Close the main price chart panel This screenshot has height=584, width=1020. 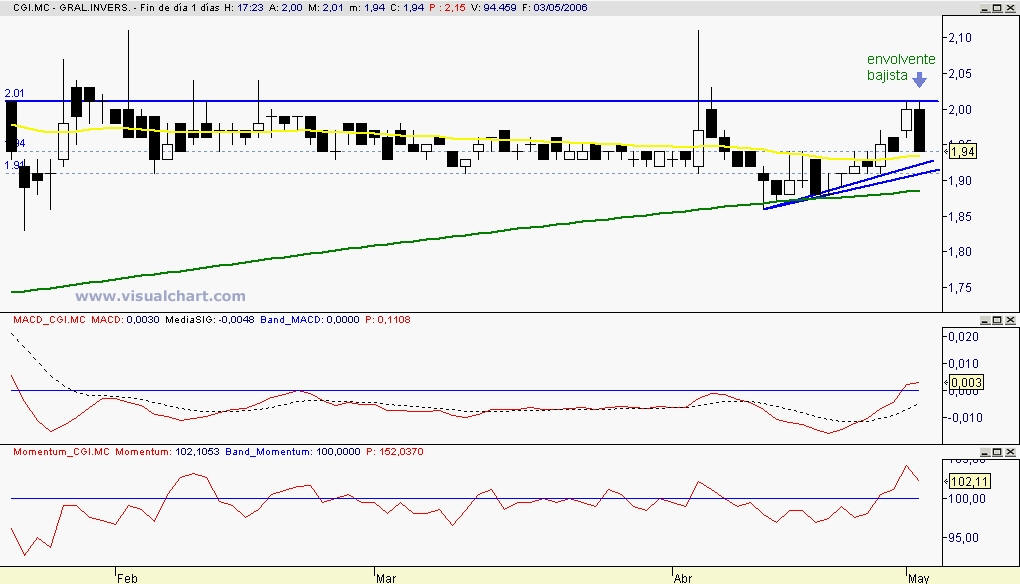coord(1010,7)
